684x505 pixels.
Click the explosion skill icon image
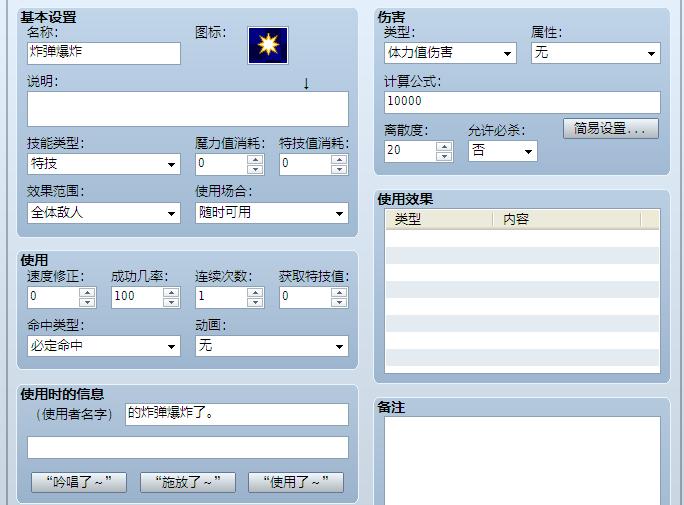tap(268, 45)
